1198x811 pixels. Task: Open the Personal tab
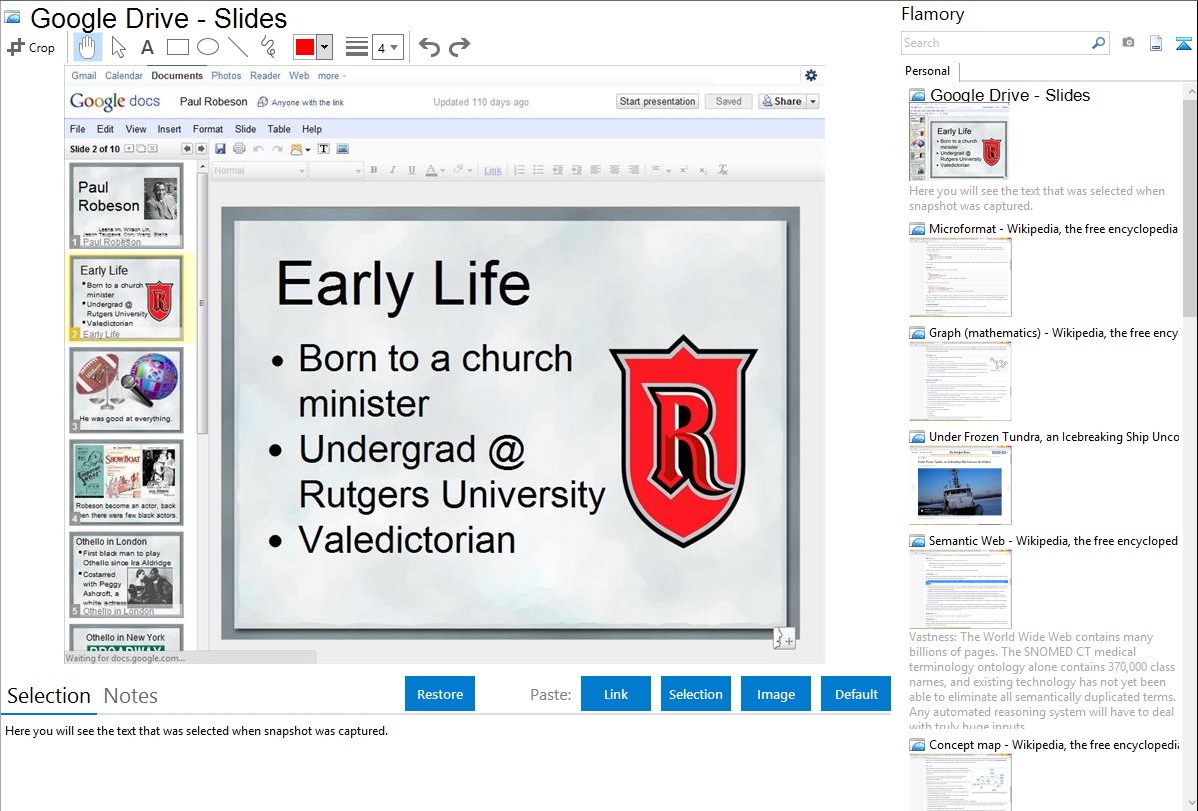[928, 71]
